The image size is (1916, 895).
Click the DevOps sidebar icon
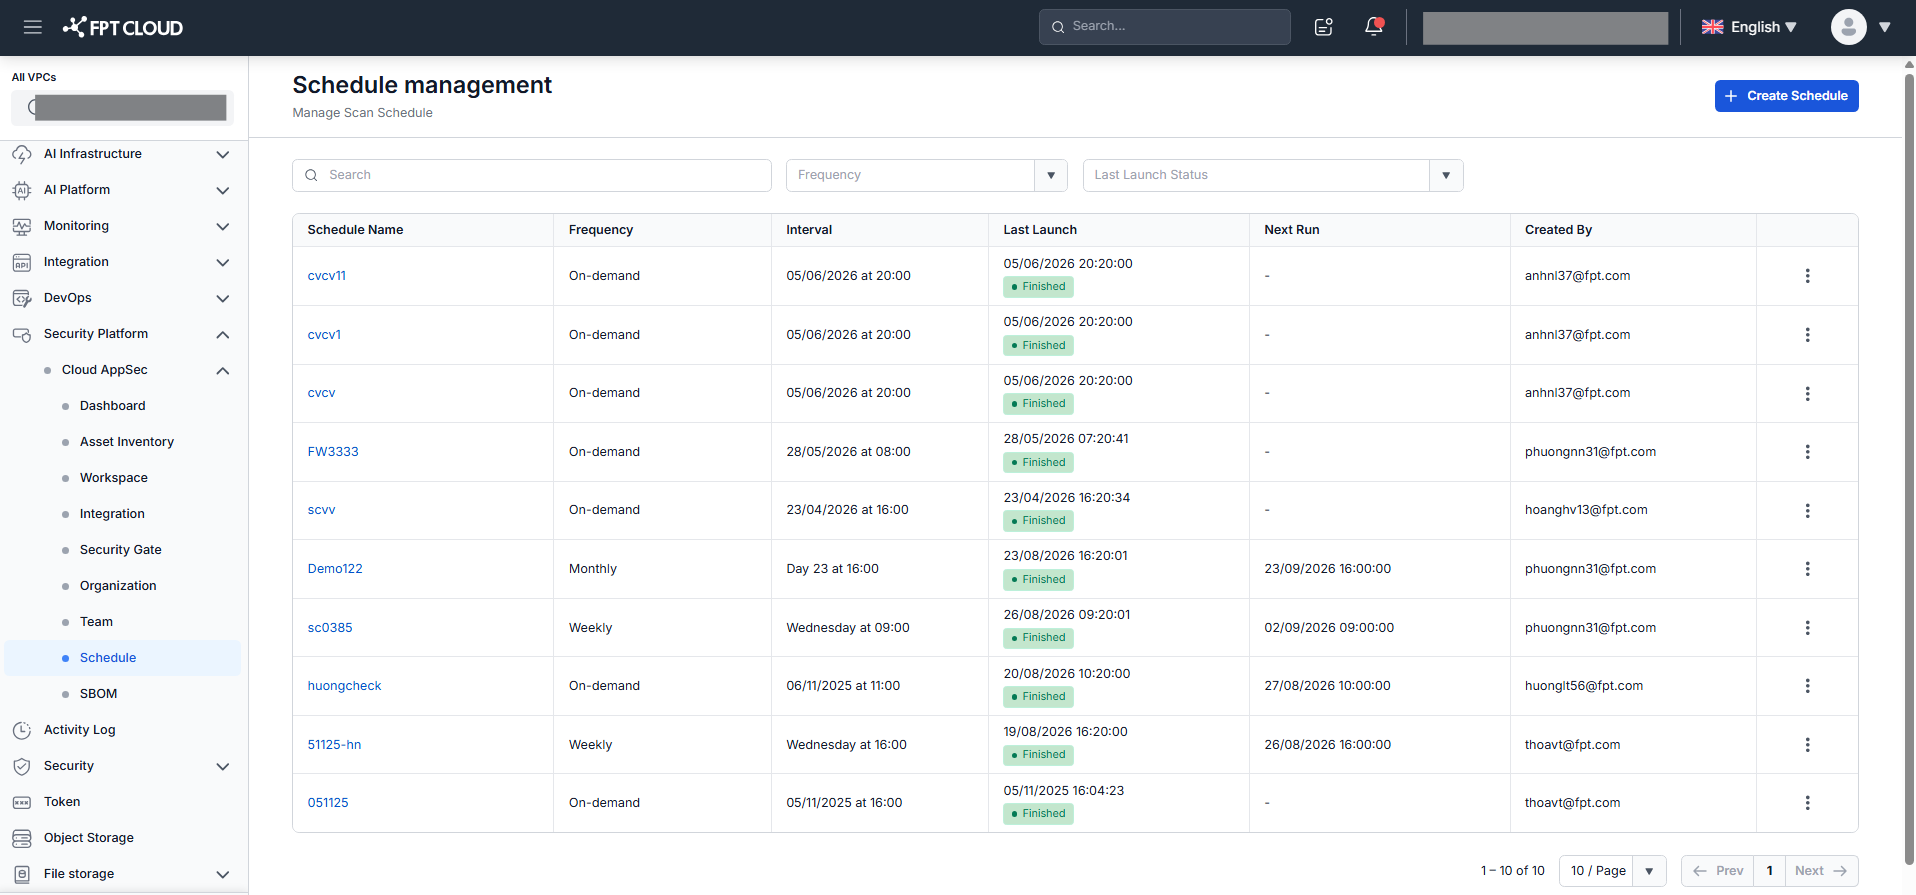(22, 298)
